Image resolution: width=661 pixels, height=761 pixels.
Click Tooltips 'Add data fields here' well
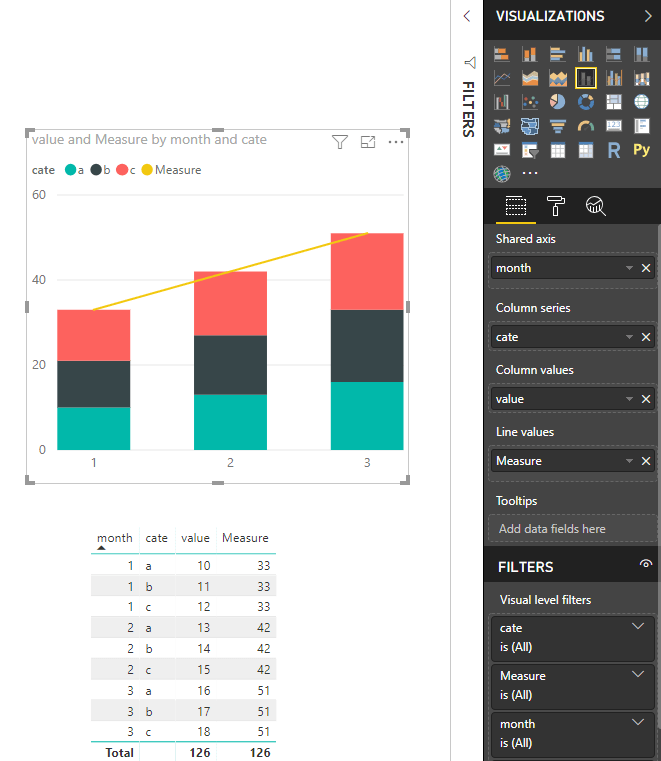[x=572, y=529]
